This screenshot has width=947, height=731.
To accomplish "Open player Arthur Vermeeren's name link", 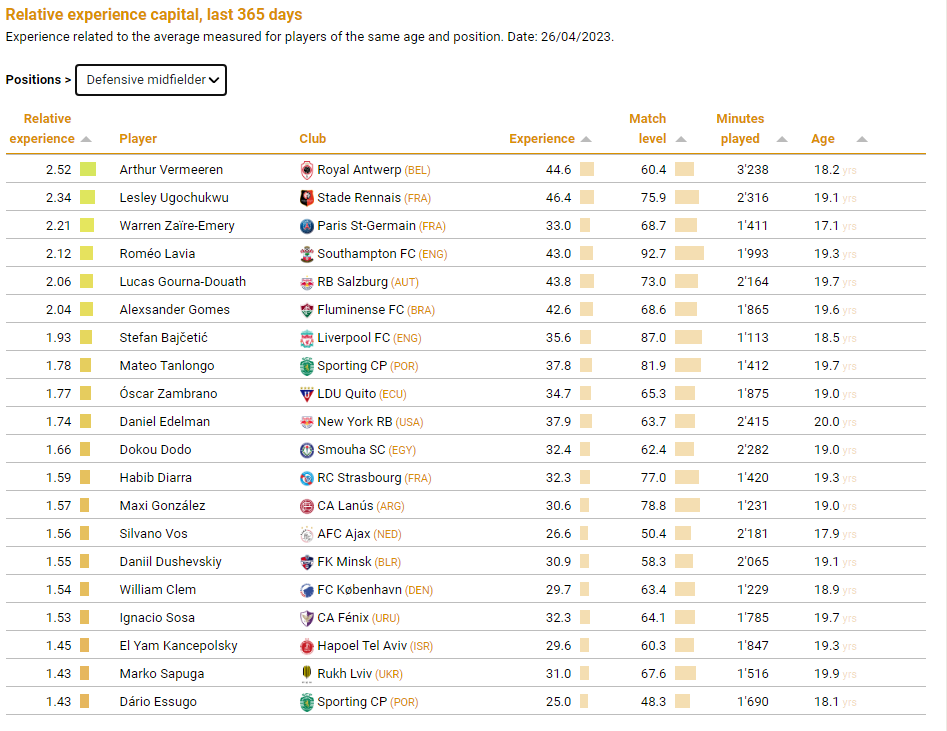I will (171, 170).
